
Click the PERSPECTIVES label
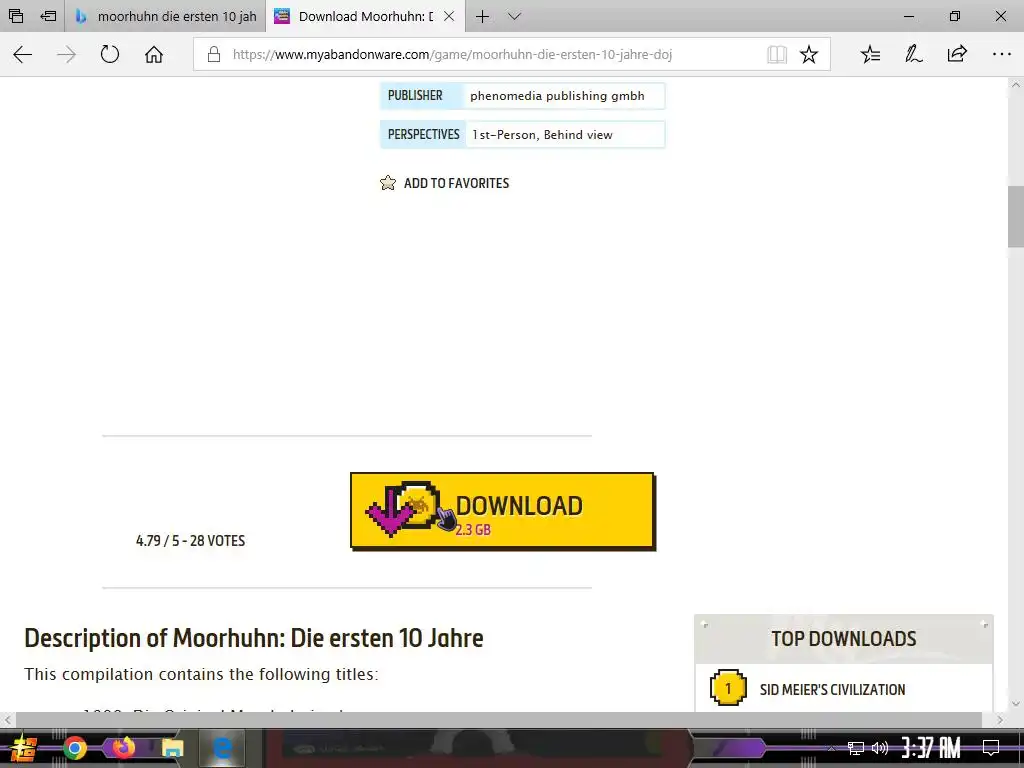pyautogui.click(x=423, y=135)
